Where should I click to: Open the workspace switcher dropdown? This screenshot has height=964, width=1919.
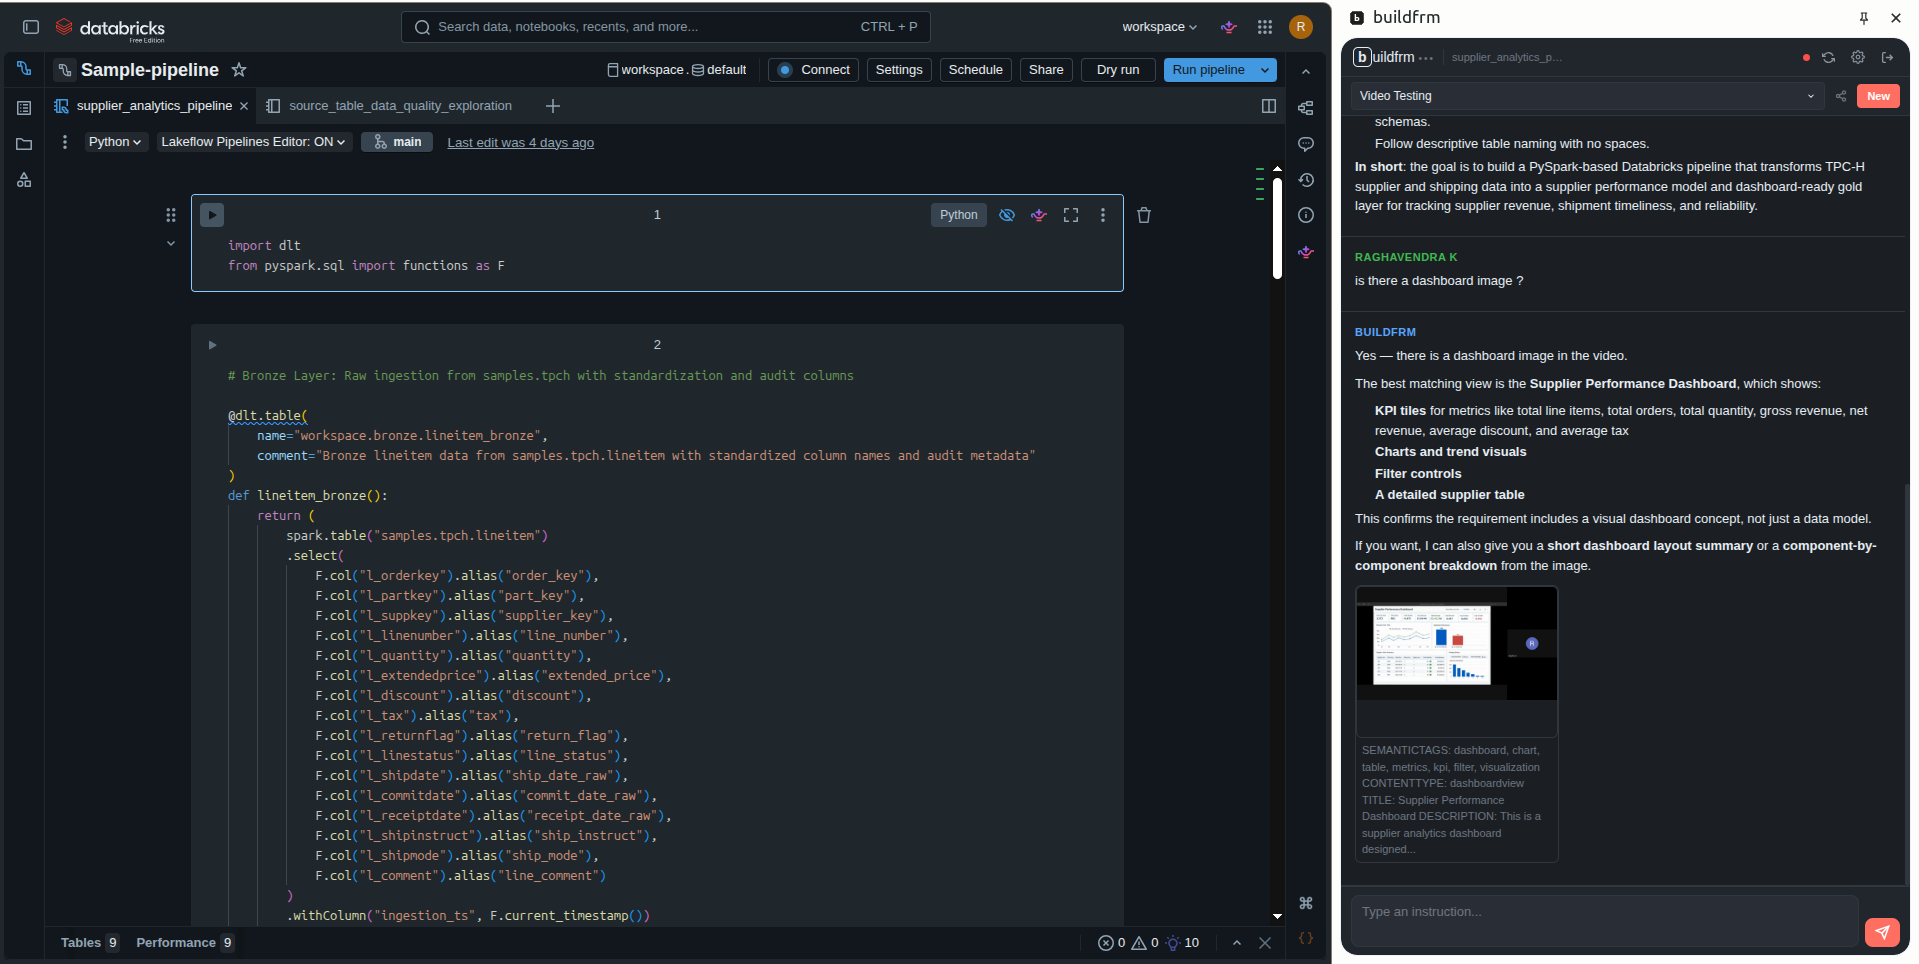click(1159, 27)
